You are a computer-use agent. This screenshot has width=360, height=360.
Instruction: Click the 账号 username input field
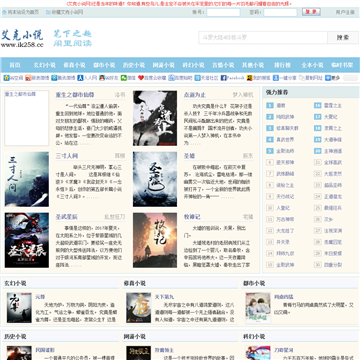[x=223, y=12]
